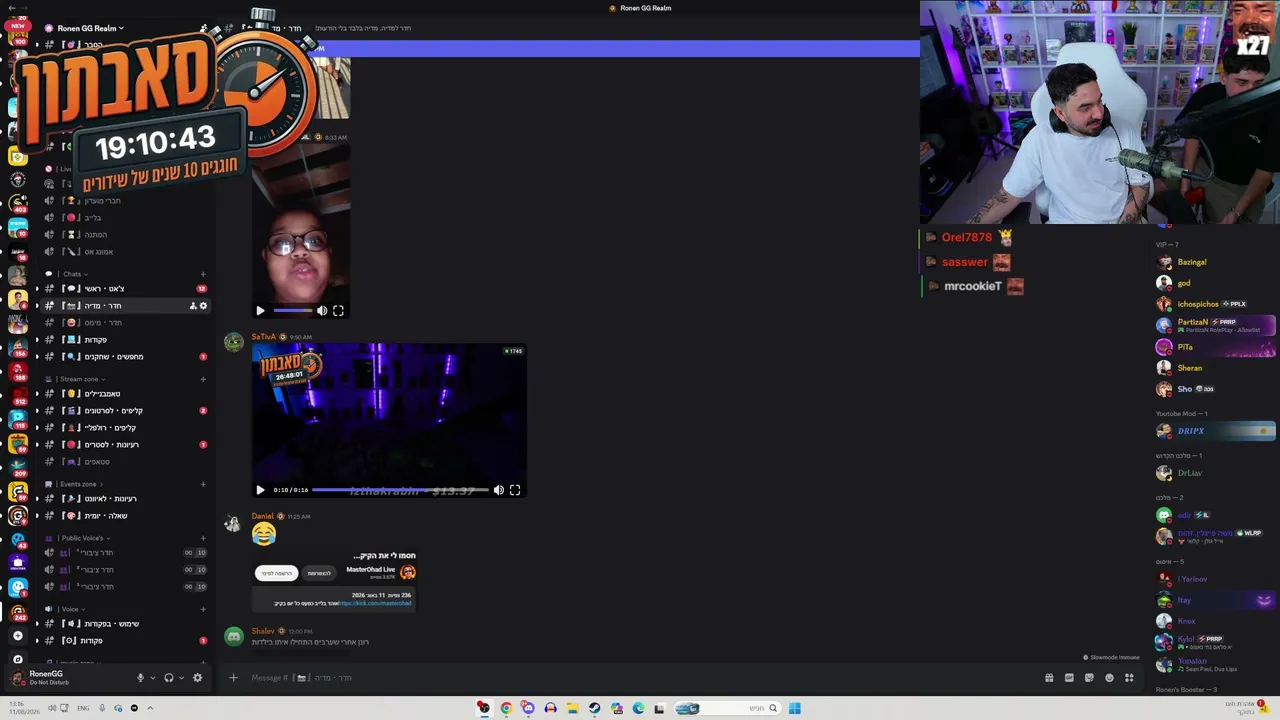Open the sticker picker
The height and width of the screenshot is (720, 1280).
(x=1089, y=678)
